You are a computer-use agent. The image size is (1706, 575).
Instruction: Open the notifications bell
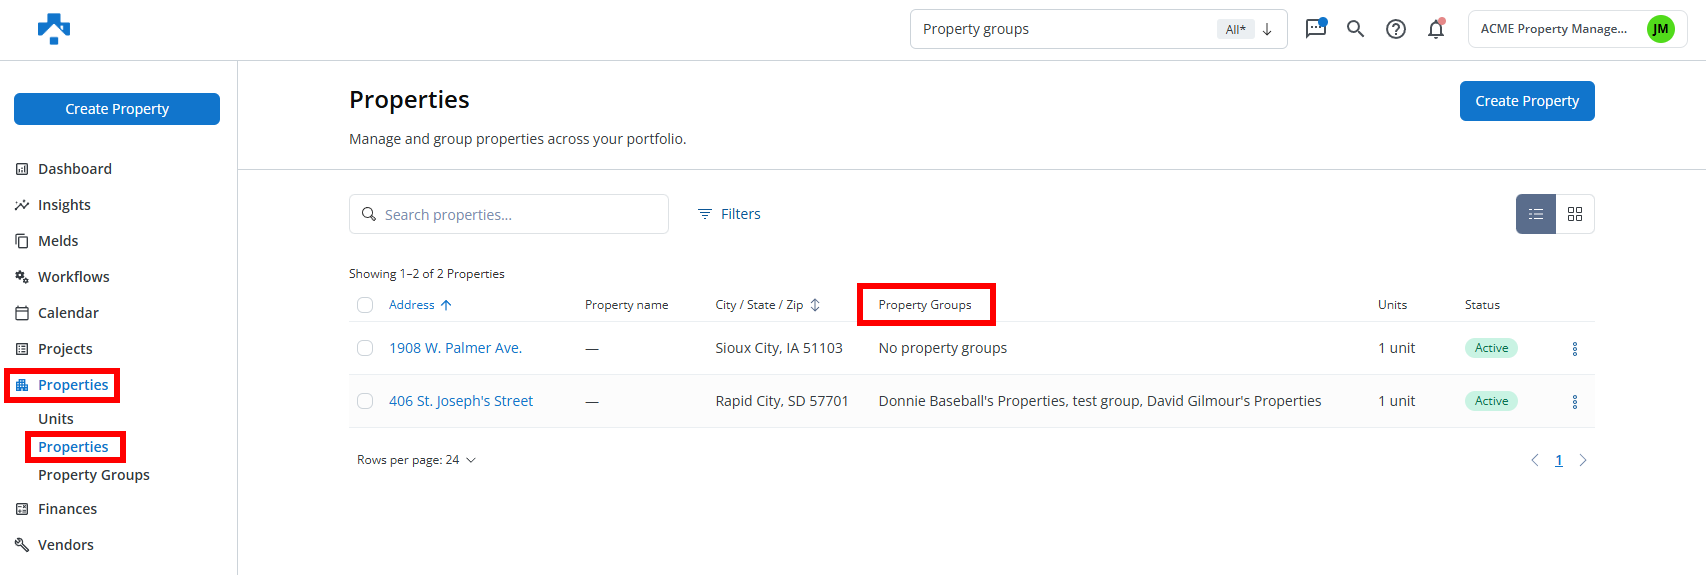click(x=1436, y=29)
